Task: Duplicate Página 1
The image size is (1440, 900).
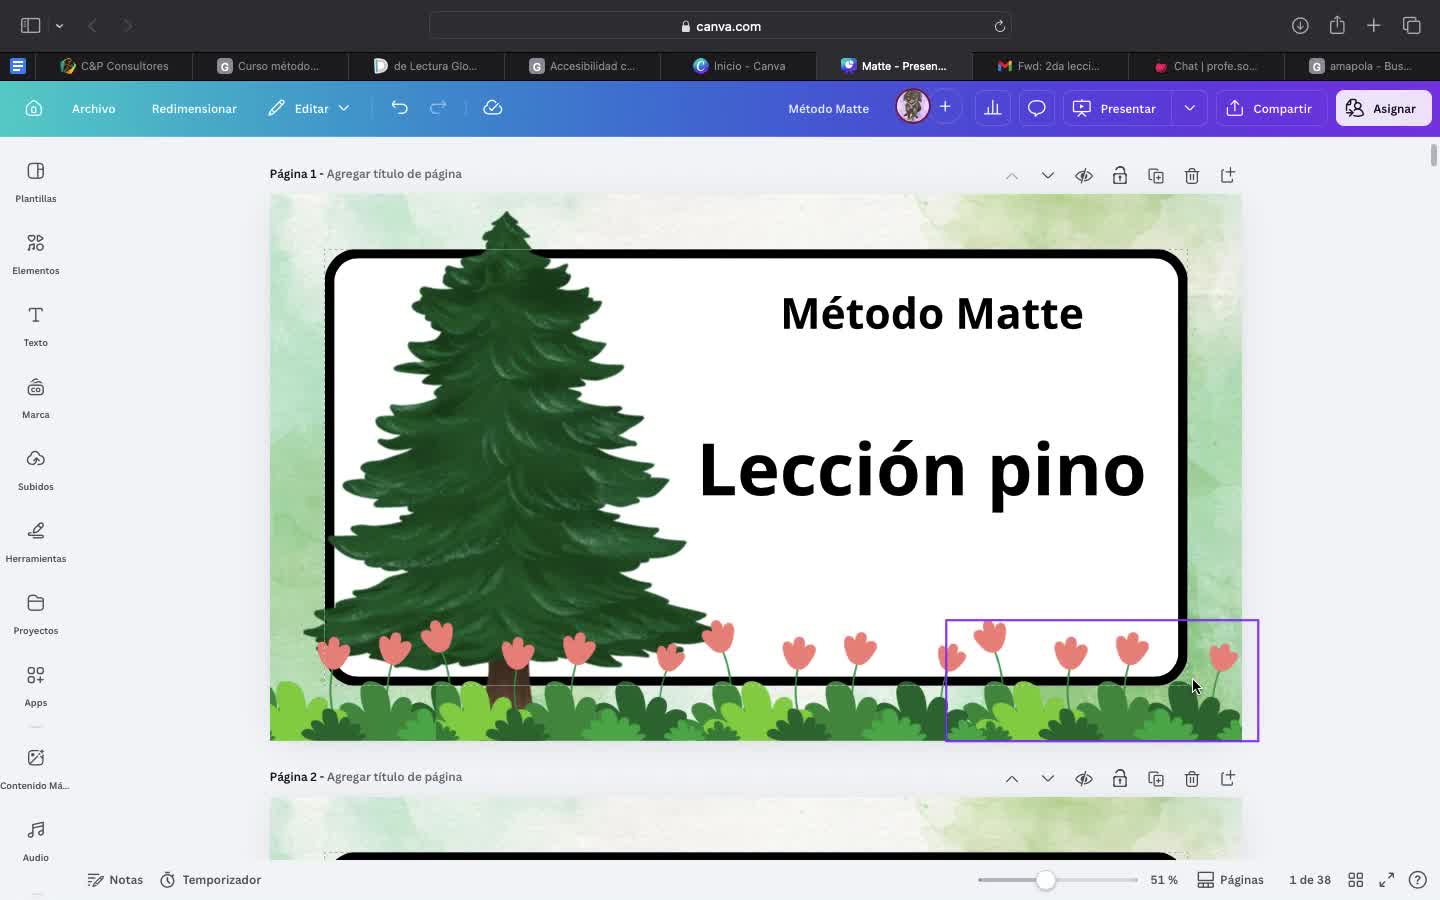Action: click(1156, 176)
